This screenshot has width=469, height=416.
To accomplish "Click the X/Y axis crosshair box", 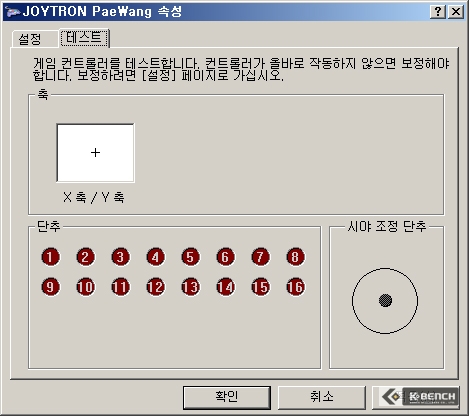I will coord(96,153).
